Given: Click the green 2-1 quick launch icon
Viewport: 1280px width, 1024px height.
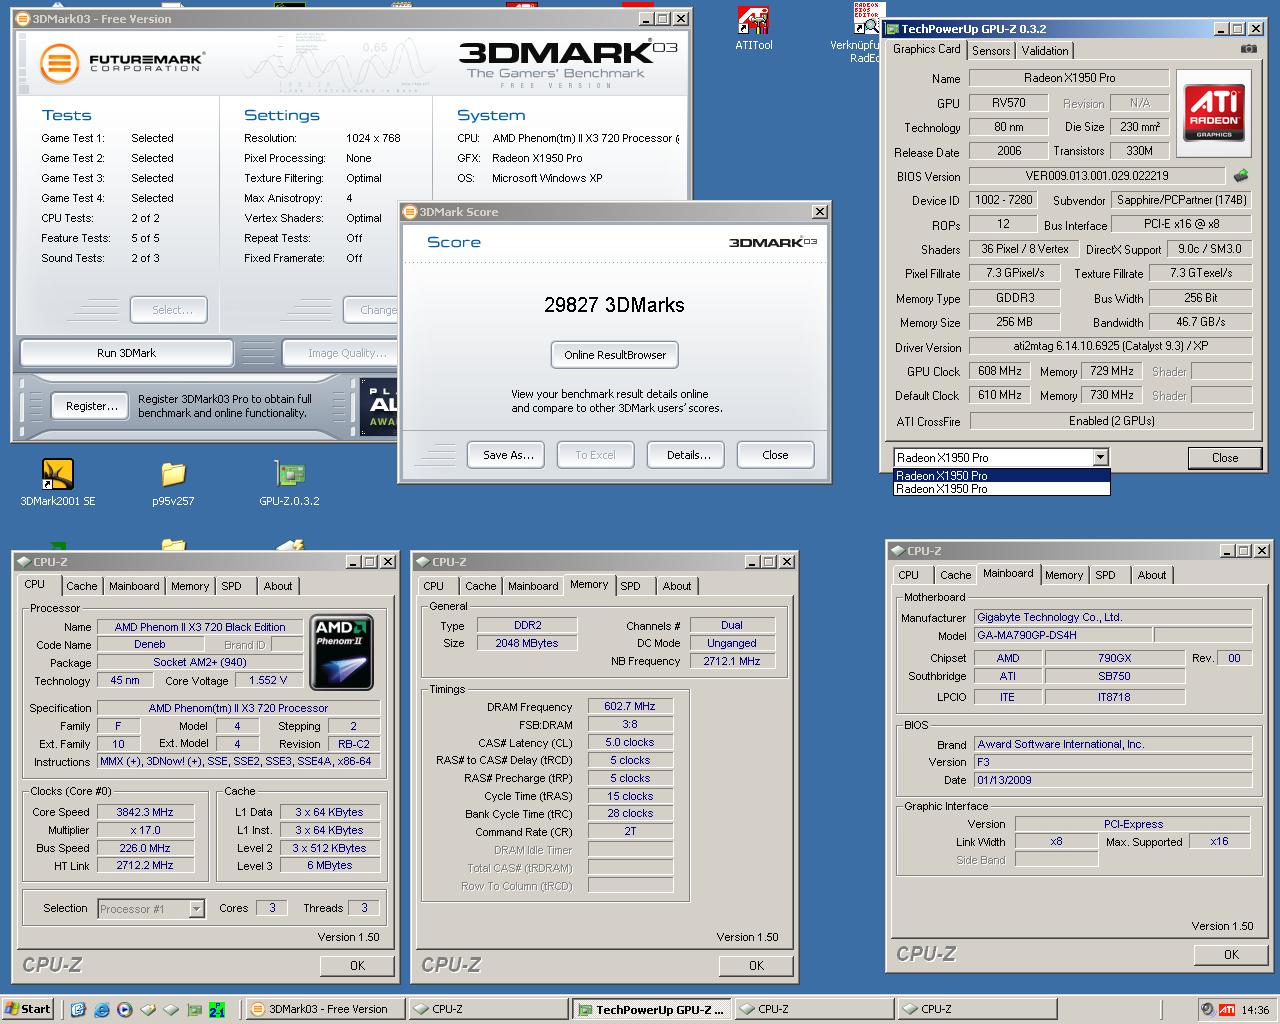Looking at the screenshot, I should coord(218,1009).
